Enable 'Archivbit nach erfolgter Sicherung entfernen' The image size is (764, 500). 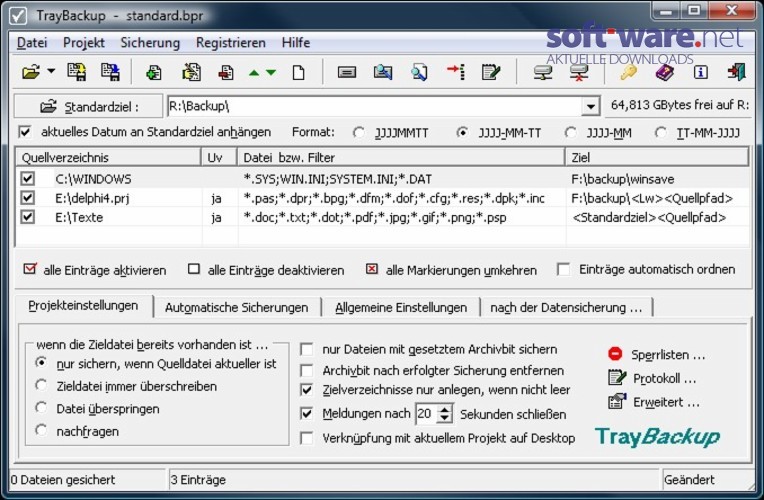(x=306, y=371)
